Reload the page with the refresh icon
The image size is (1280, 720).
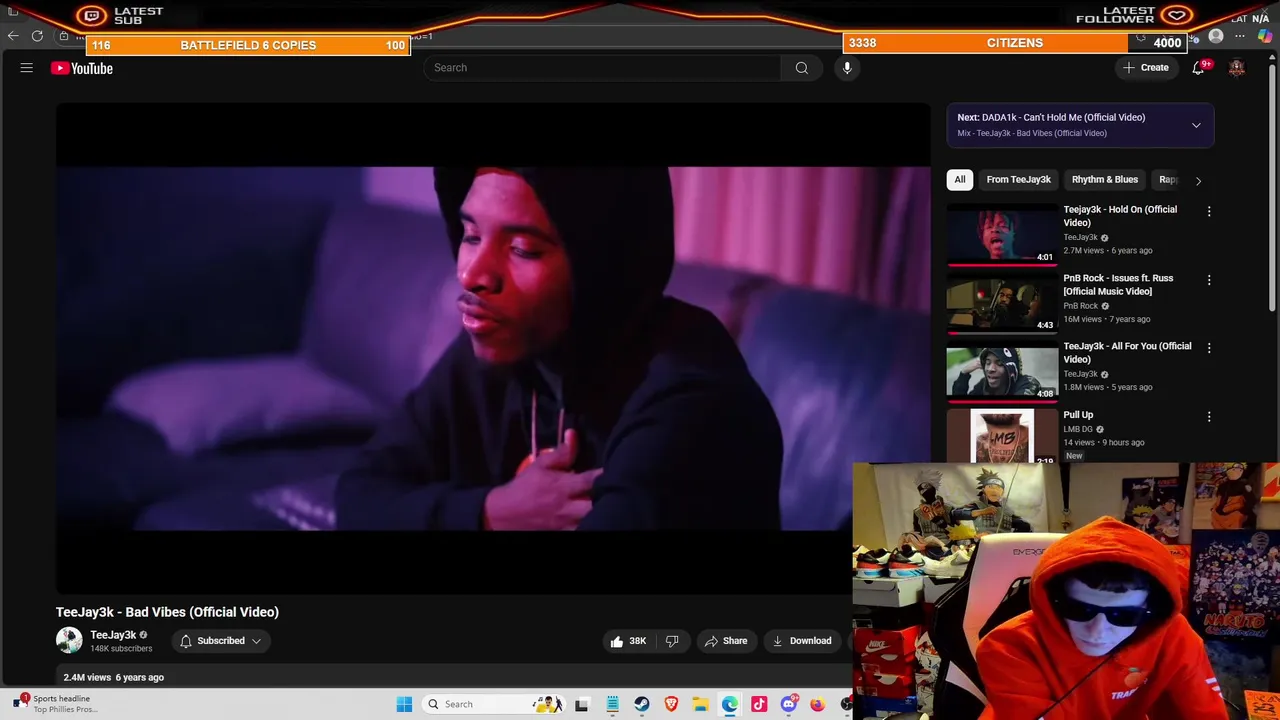(37, 36)
